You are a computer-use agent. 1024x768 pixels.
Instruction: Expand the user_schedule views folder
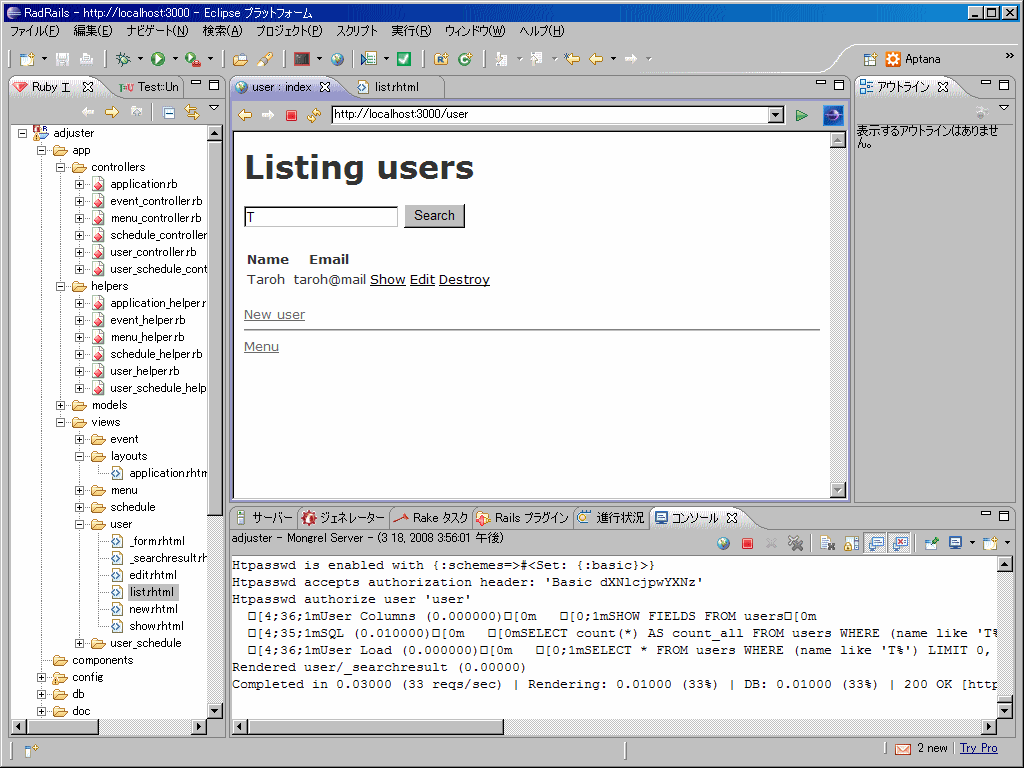pyautogui.click(x=80, y=643)
